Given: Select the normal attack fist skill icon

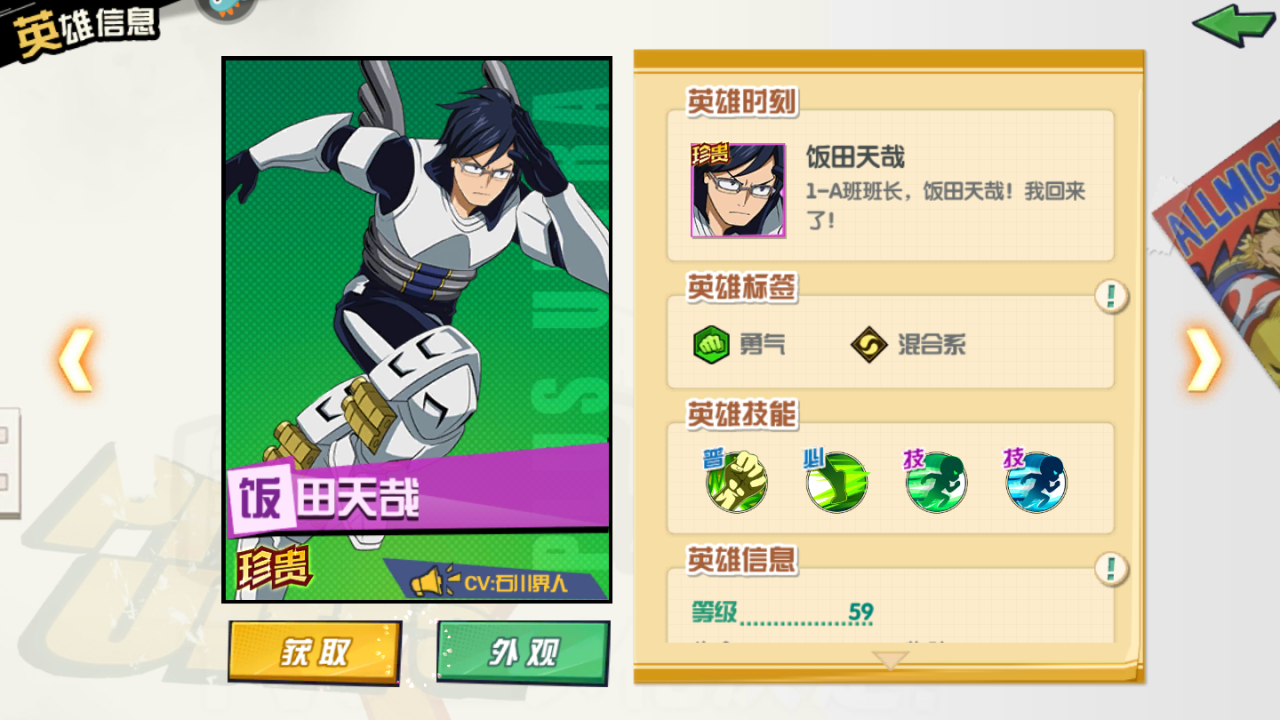Looking at the screenshot, I should click(737, 481).
